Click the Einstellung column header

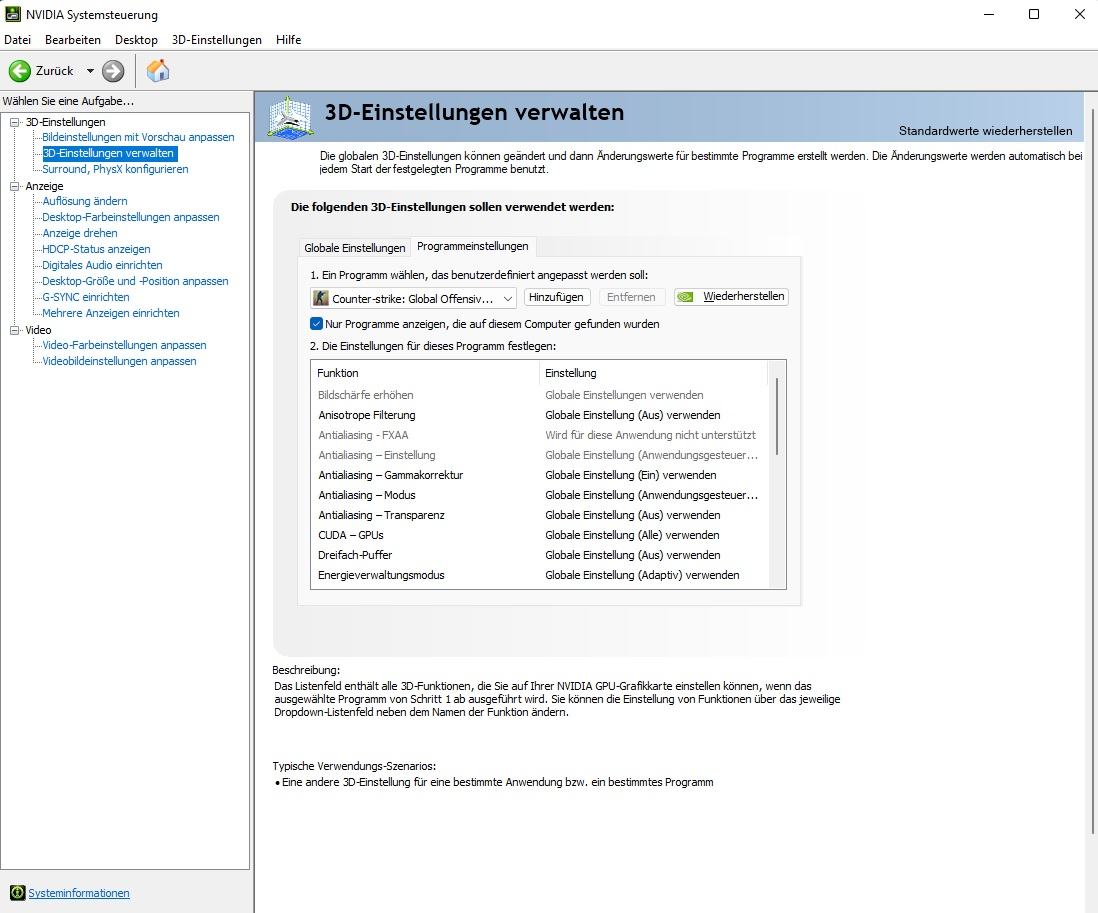[x=653, y=373]
